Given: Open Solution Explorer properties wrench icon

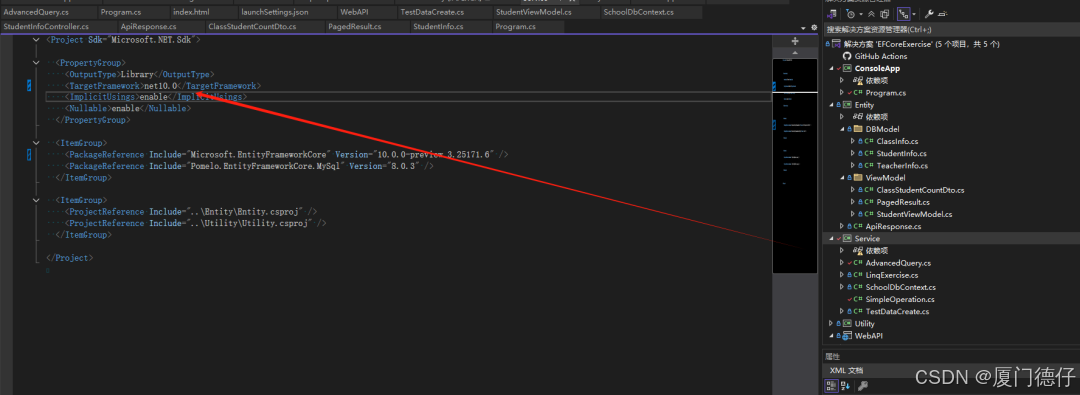Looking at the screenshot, I should tap(928, 14).
